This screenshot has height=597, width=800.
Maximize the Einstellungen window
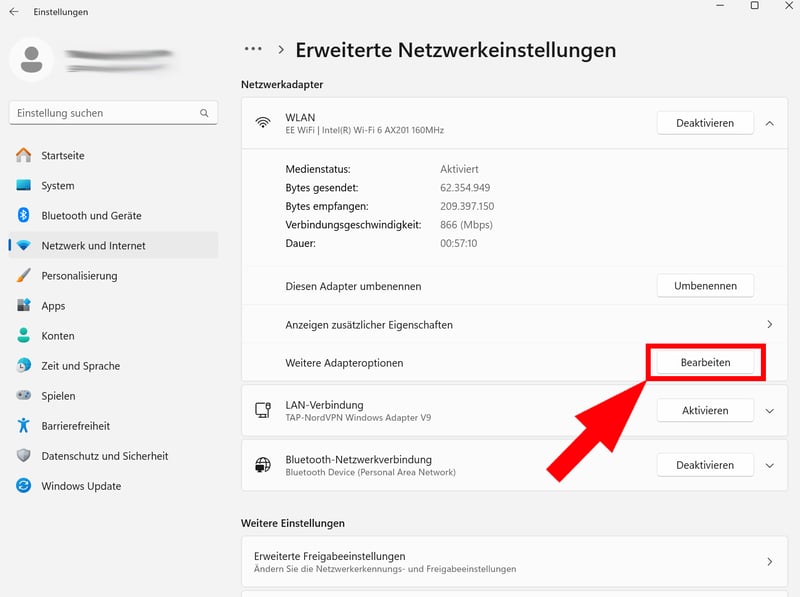[x=755, y=6]
